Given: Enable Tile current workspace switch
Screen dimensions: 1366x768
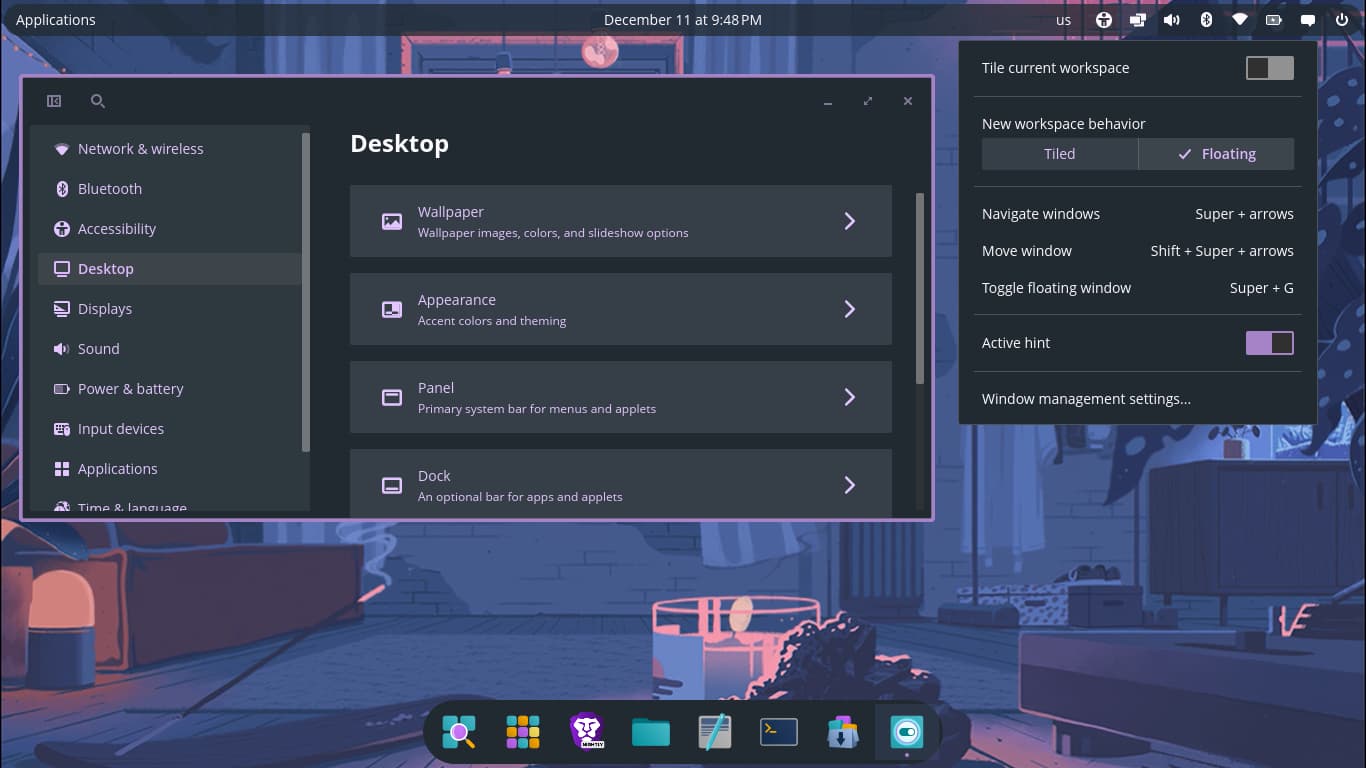Looking at the screenshot, I should click(1269, 68).
